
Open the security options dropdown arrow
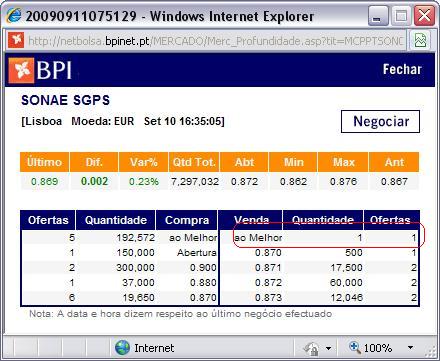click(x=328, y=348)
